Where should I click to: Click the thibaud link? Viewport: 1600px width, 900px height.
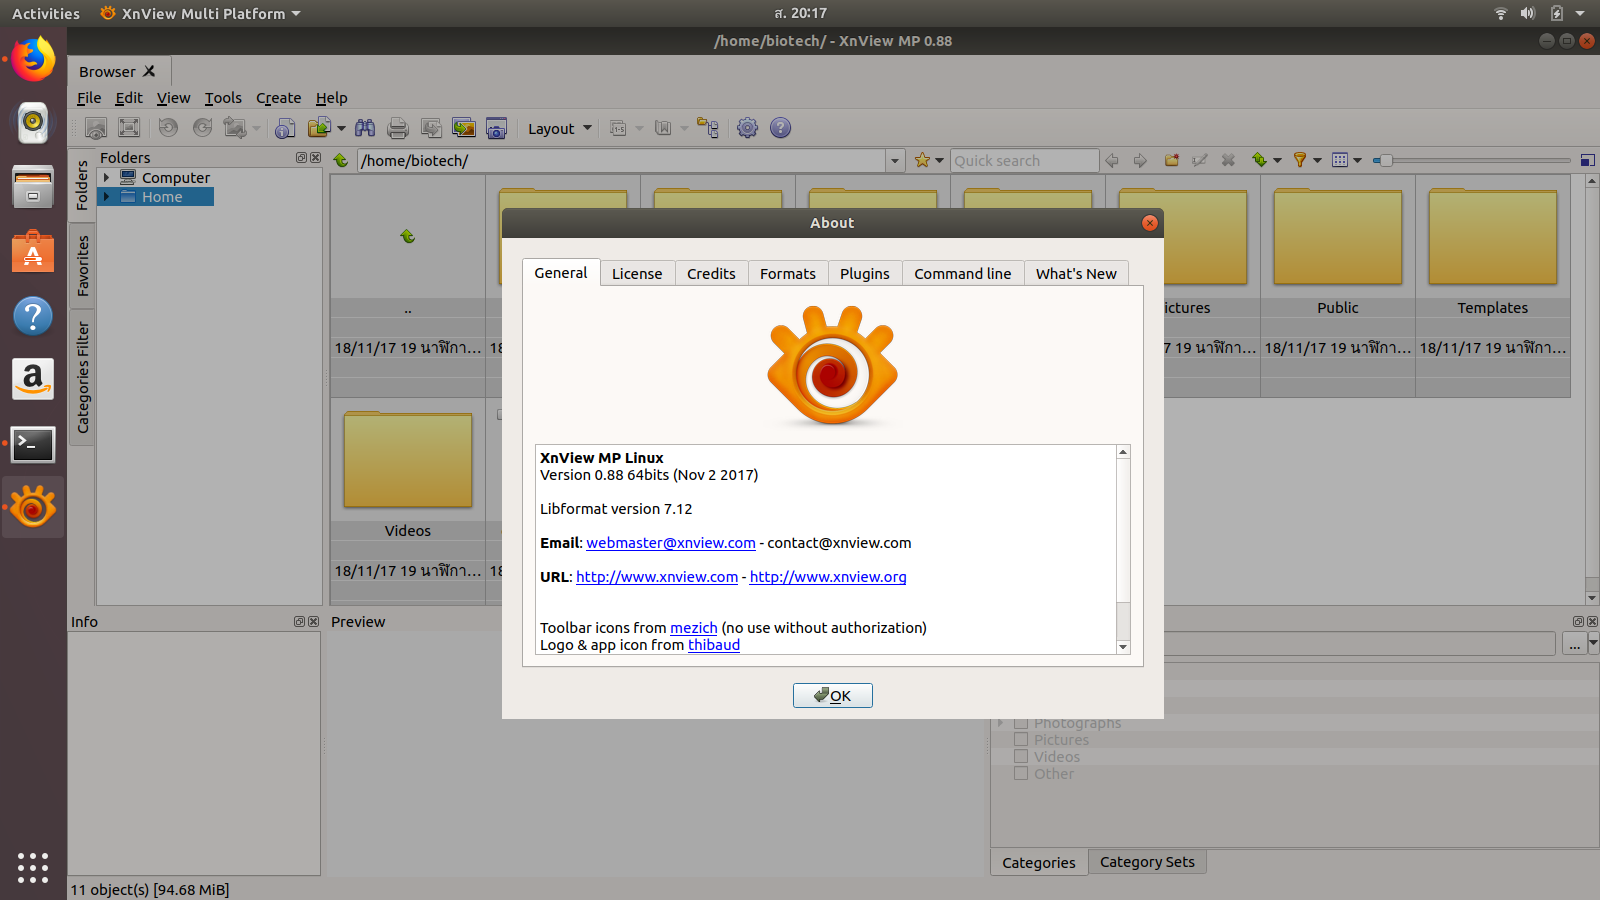tap(714, 645)
